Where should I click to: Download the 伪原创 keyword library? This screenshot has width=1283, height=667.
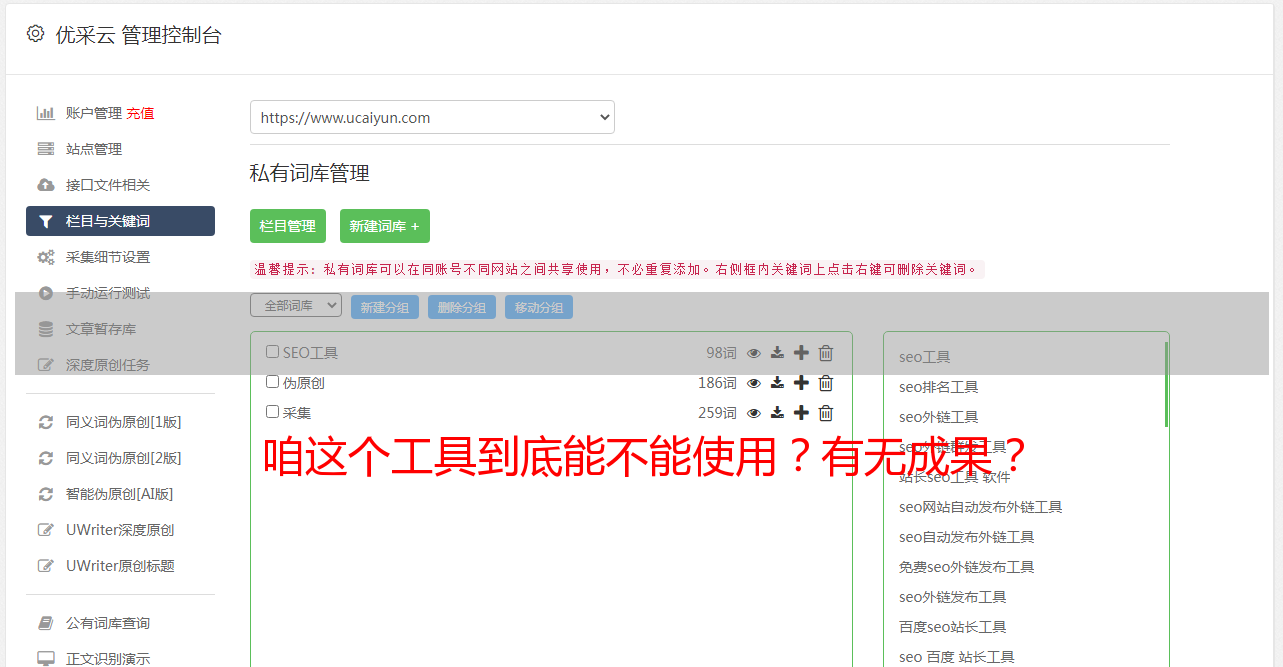pyautogui.click(x=777, y=383)
